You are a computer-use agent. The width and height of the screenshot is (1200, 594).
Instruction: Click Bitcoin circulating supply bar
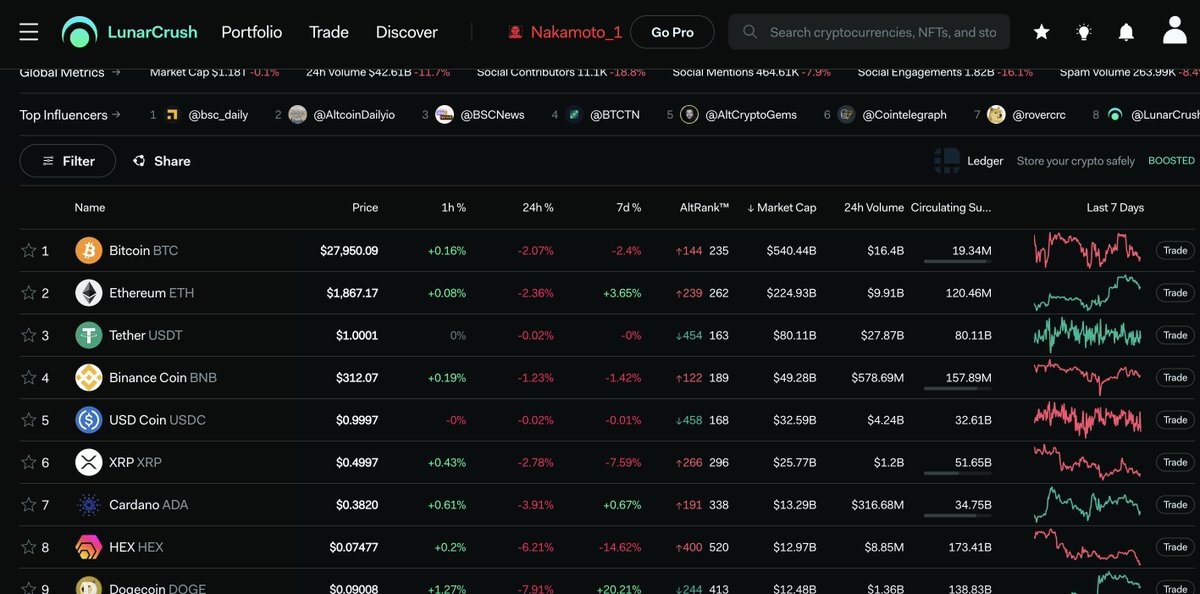(x=958, y=261)
